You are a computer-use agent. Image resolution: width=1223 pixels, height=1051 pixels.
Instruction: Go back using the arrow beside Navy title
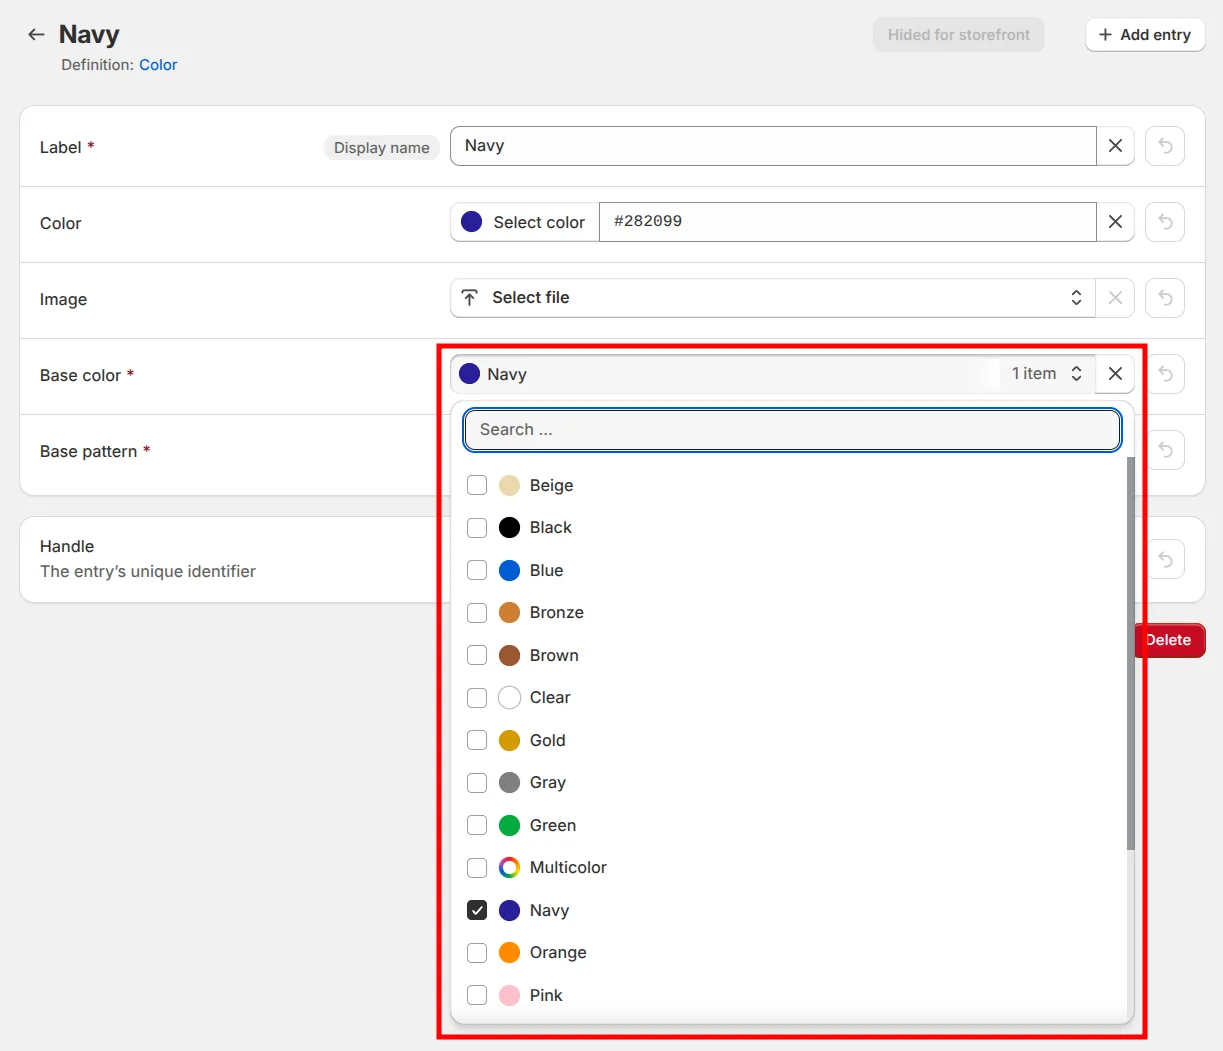[36, 34]
